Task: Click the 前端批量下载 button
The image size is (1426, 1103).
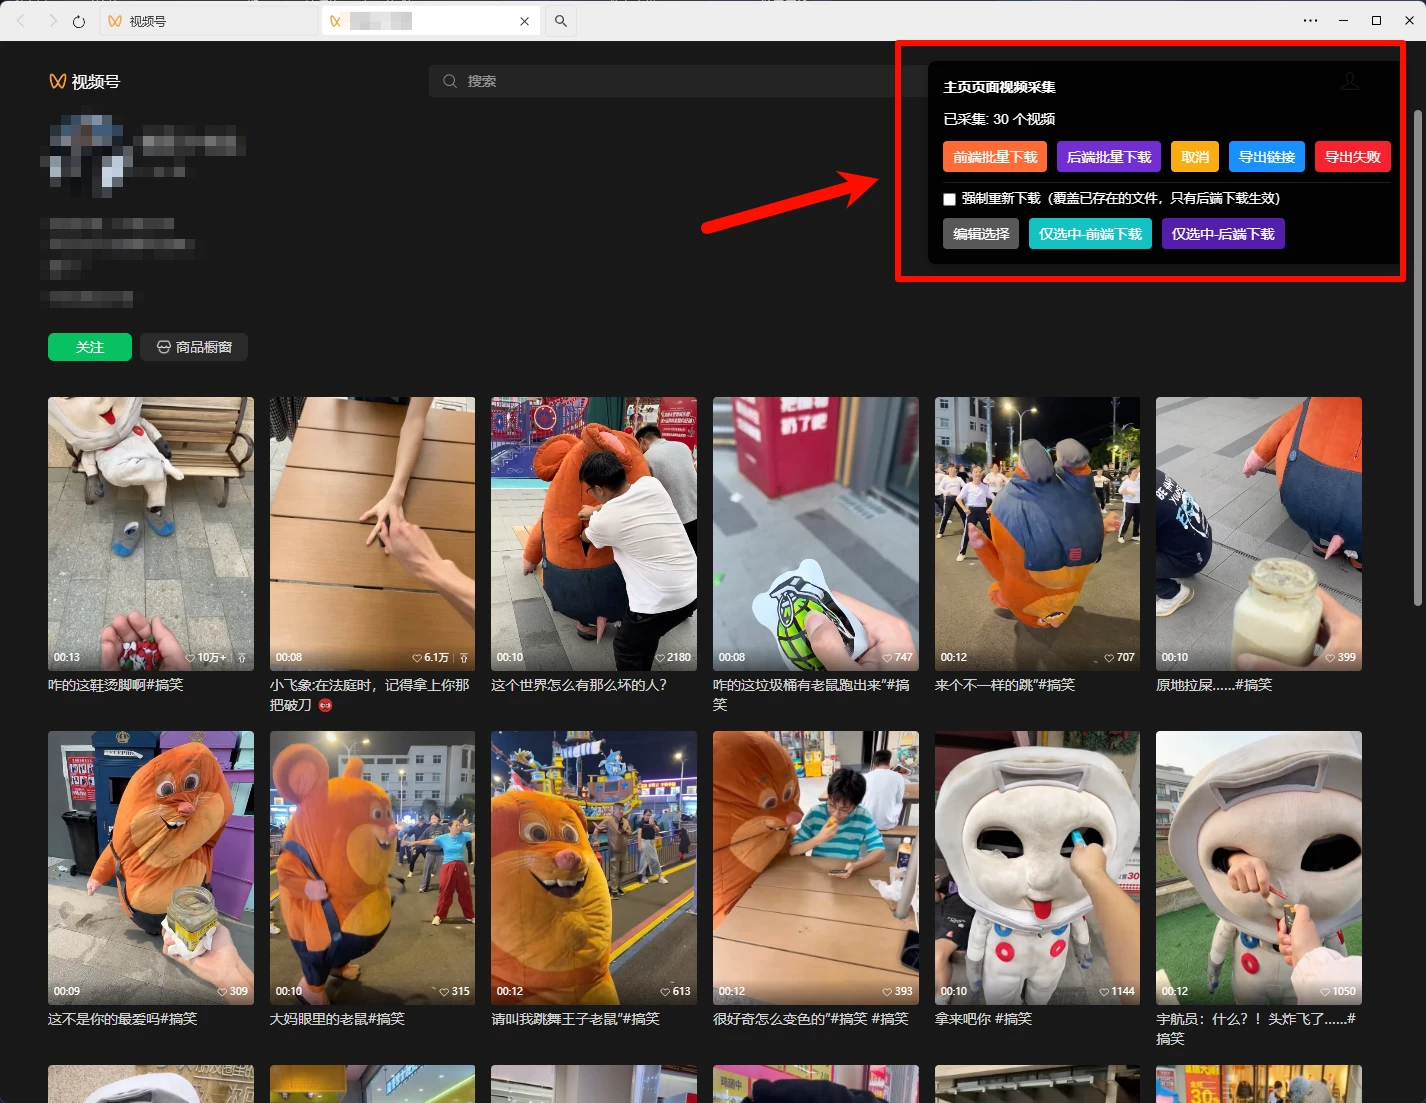Action: tap(994, 156)
